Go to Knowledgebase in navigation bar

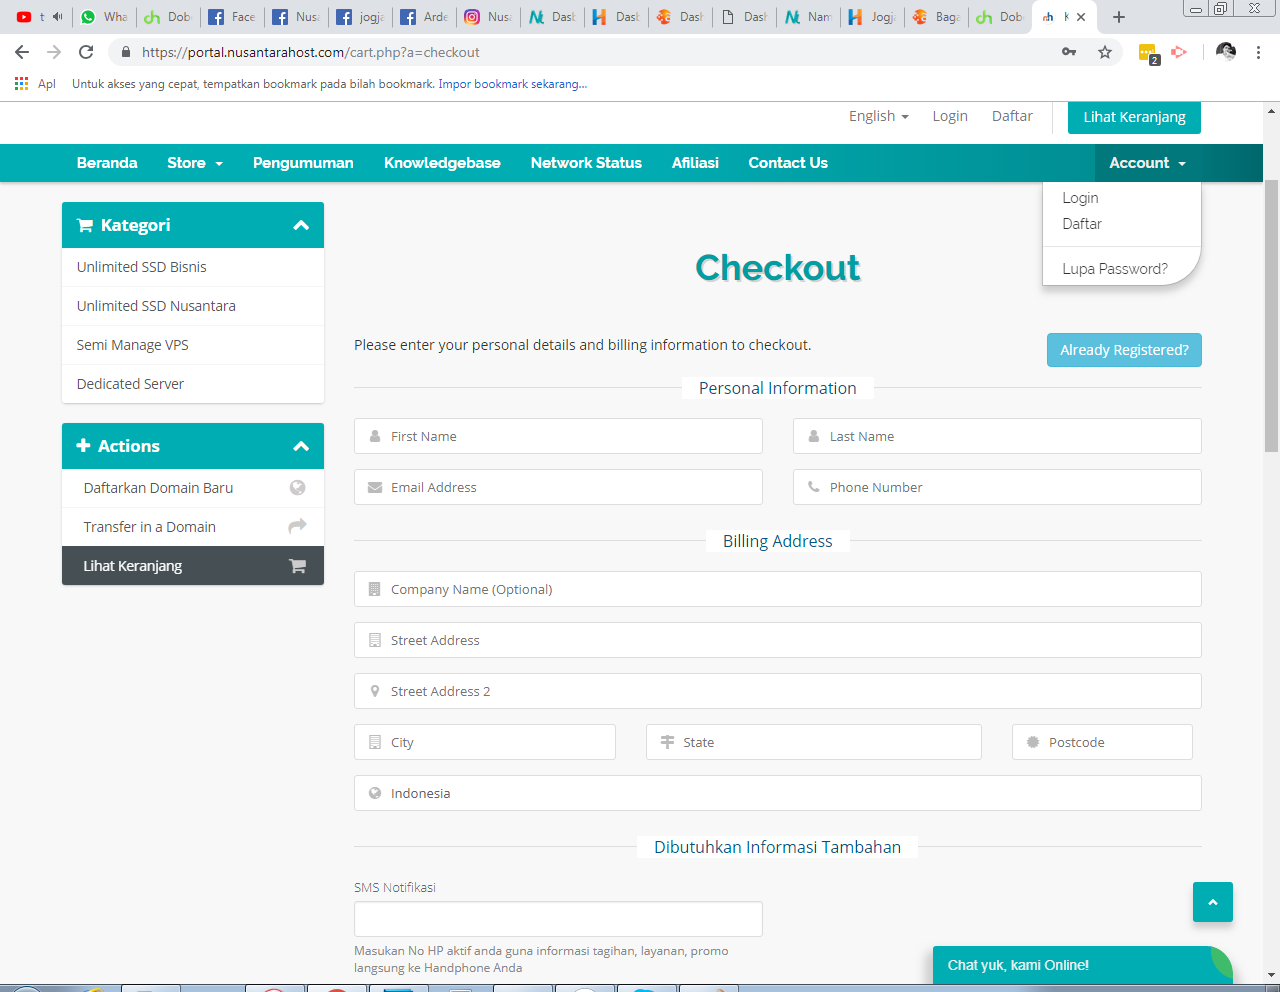pos(442,163)
